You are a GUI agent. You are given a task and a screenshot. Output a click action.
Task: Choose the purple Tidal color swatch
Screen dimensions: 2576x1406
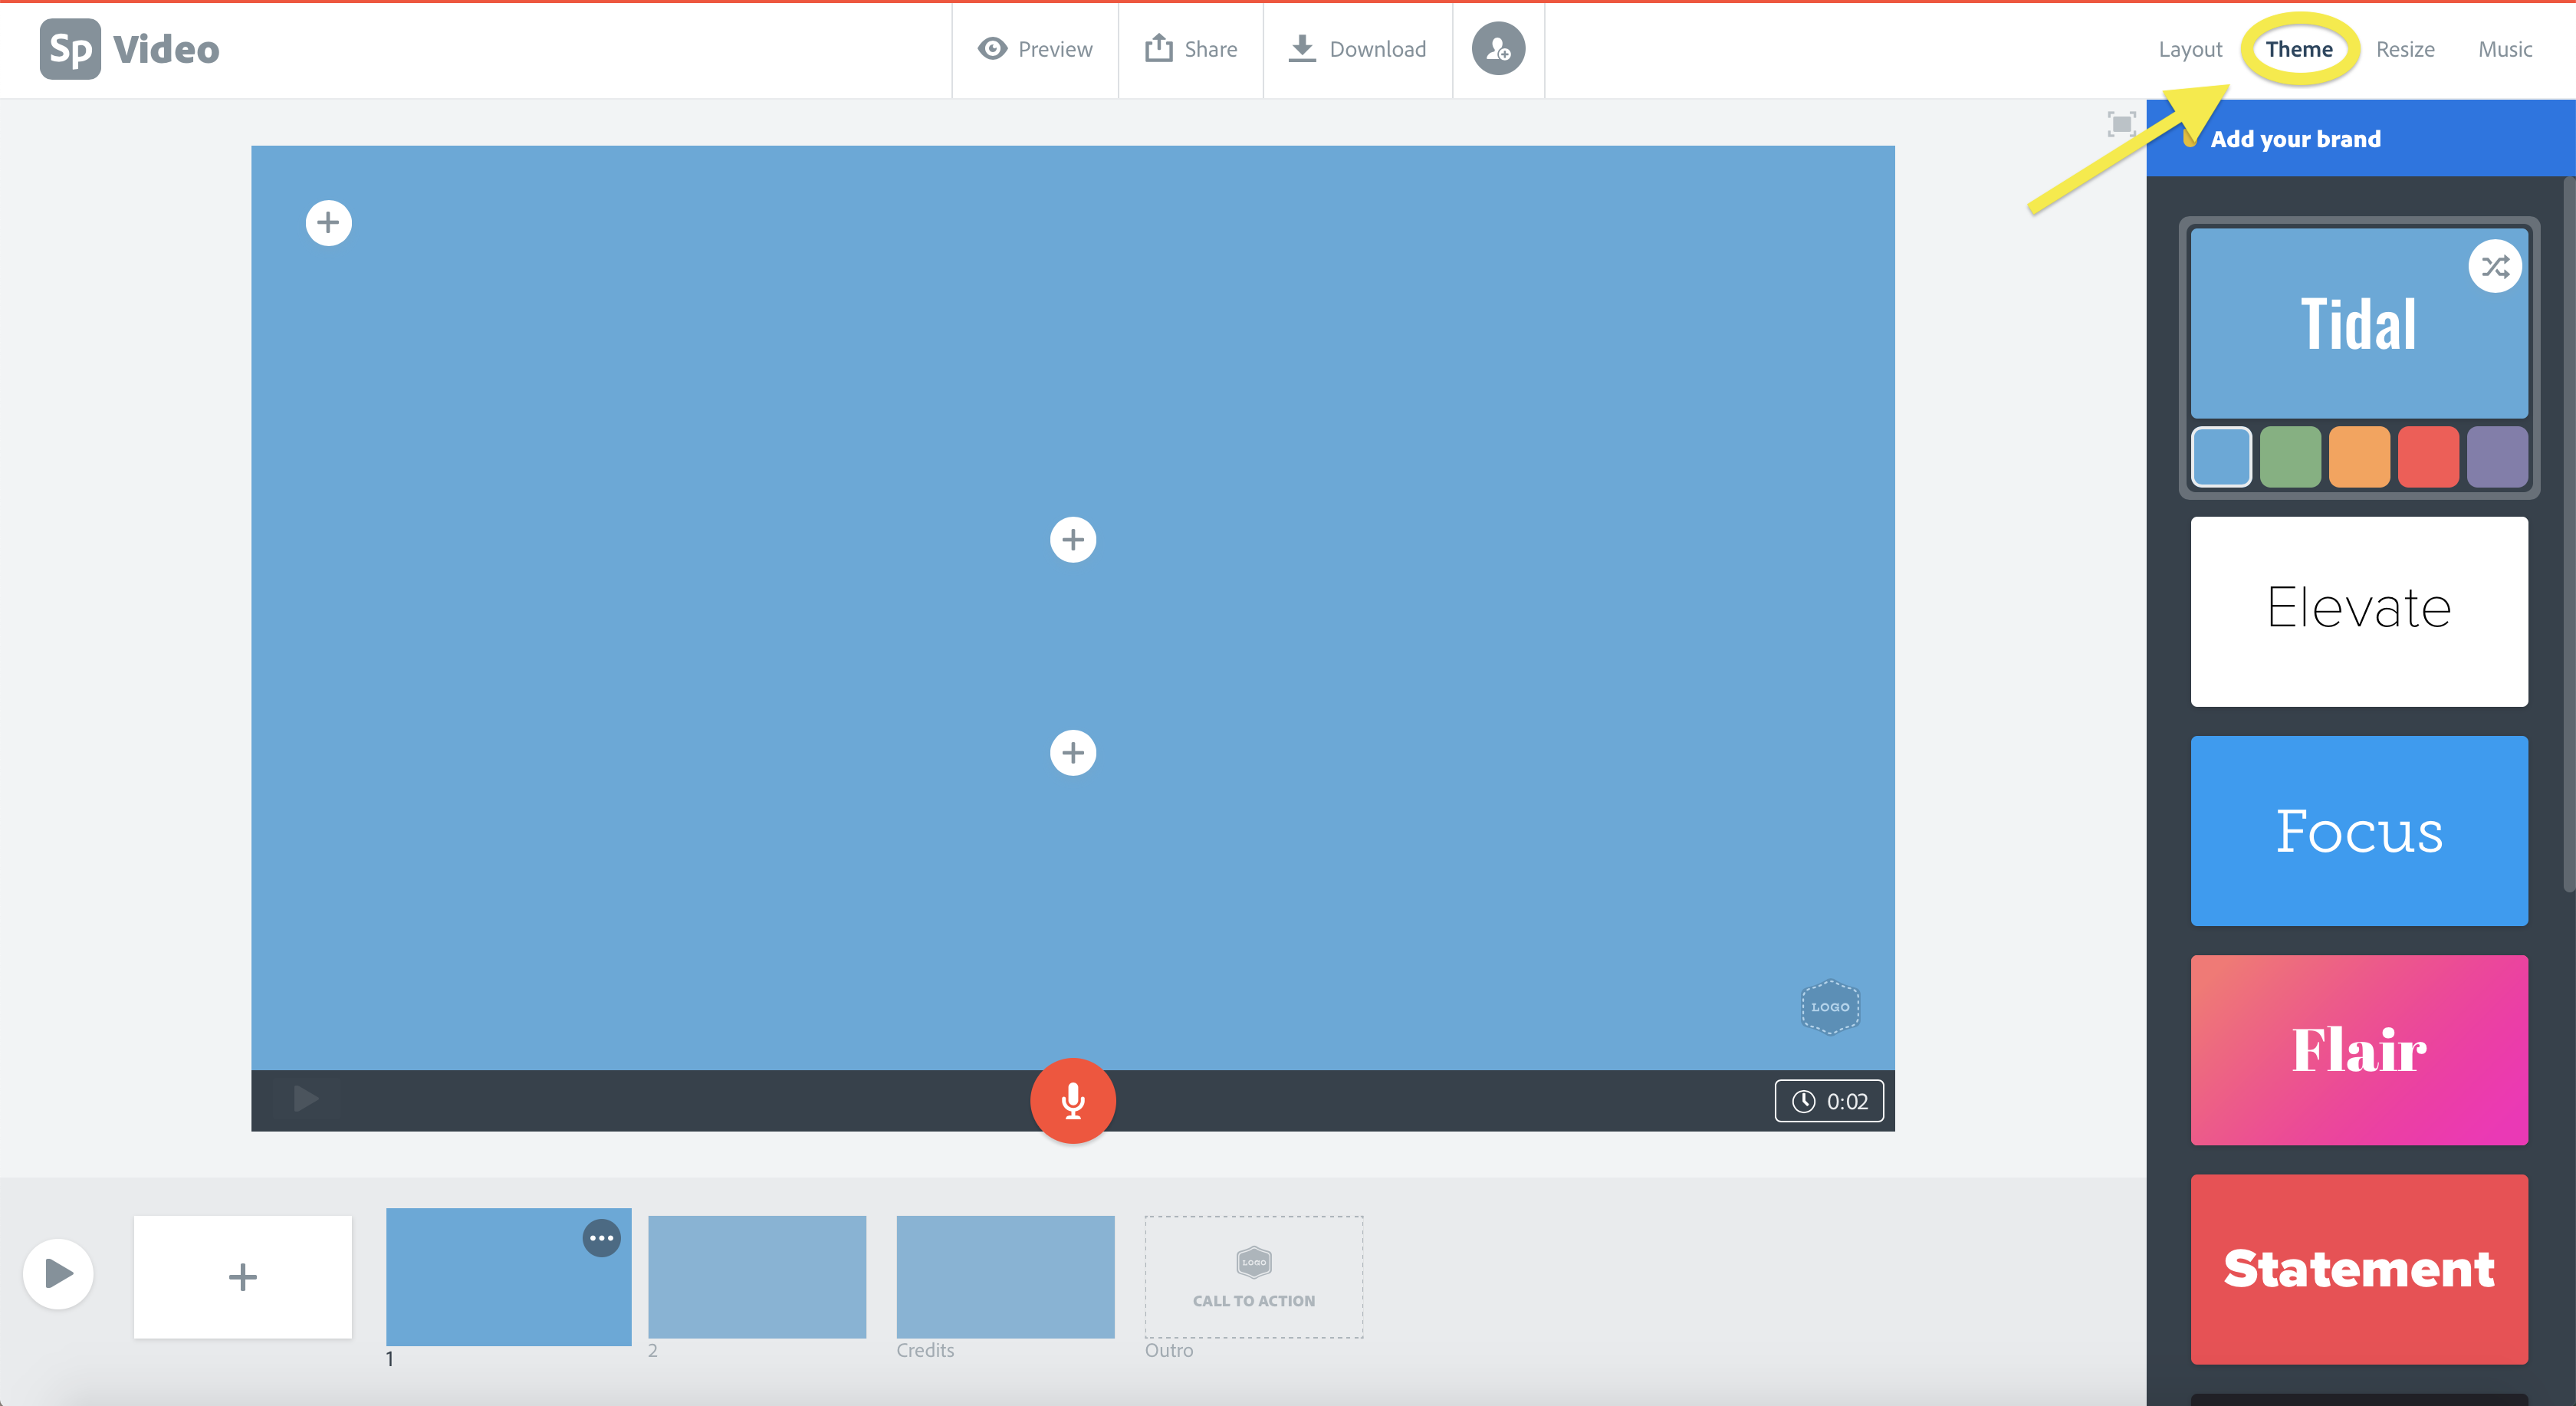pos(2497,457)
